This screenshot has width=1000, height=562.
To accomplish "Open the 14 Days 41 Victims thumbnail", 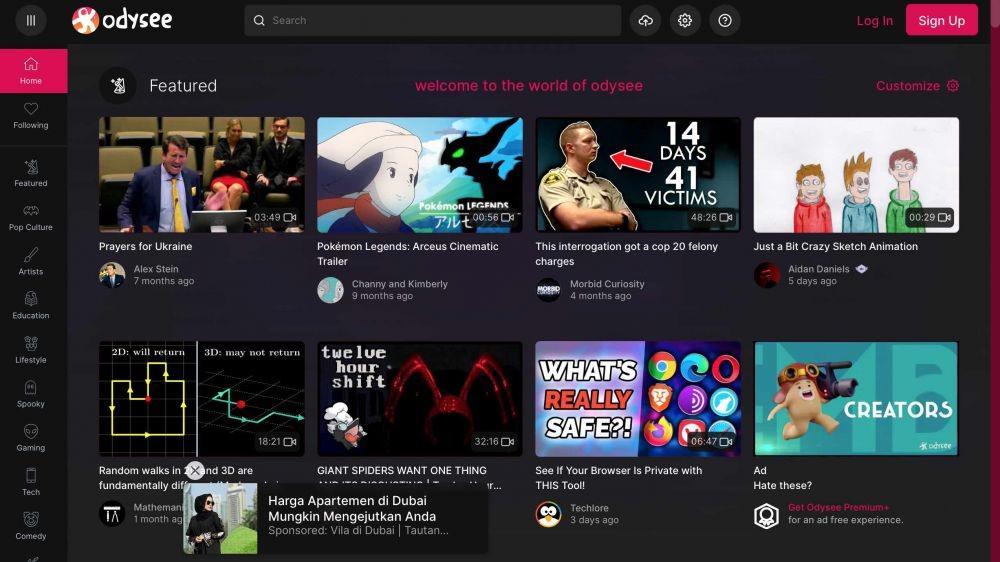I will (x=638, y=175).
